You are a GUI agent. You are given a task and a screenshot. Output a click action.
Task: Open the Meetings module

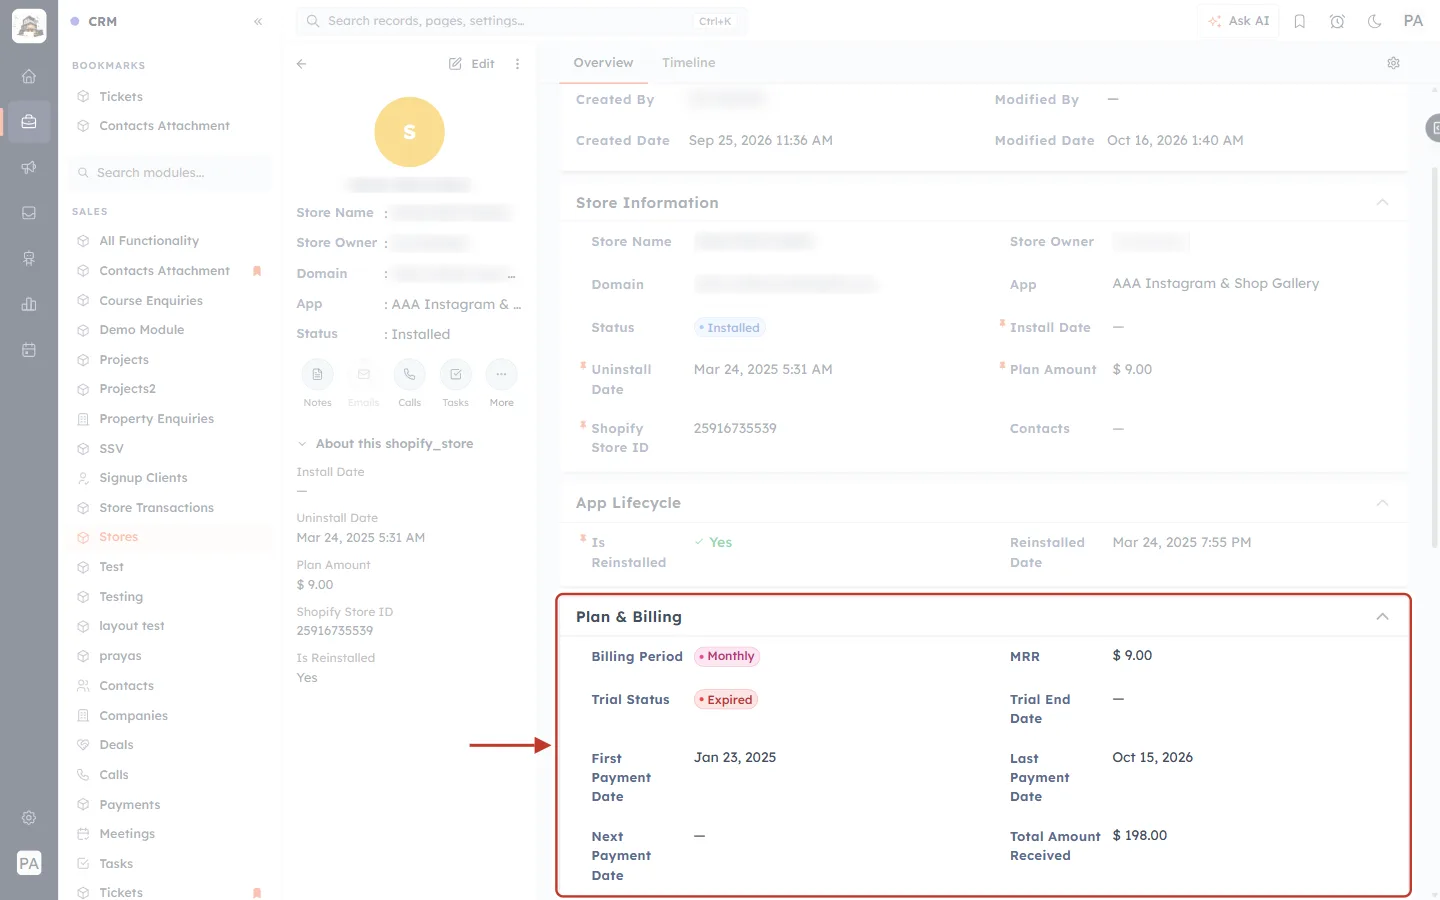click(127, 834)
